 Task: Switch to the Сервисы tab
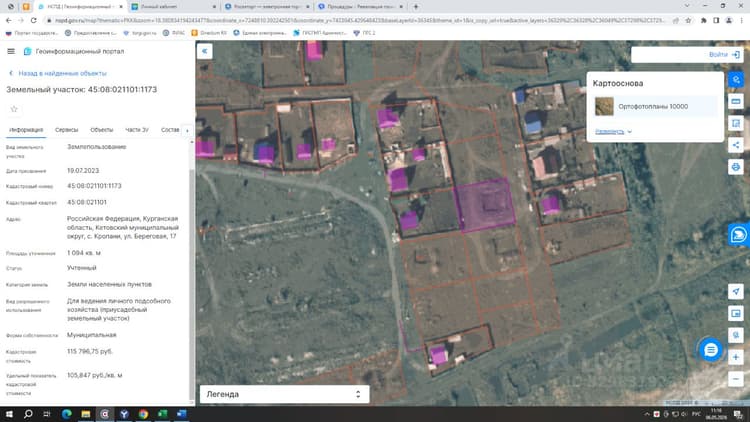[66, 130]
